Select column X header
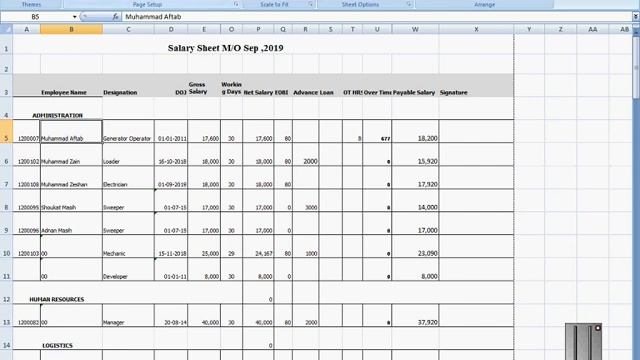Viewport: 640px width, 360px height. 476,29
